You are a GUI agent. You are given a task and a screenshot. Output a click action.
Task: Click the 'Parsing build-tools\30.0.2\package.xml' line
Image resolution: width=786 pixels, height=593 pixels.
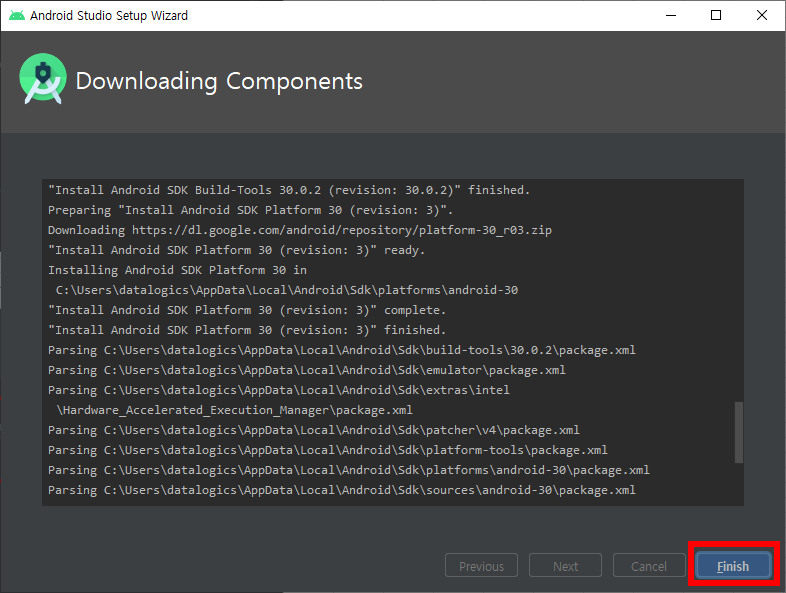pyautogui.click(x=342, y=350)
